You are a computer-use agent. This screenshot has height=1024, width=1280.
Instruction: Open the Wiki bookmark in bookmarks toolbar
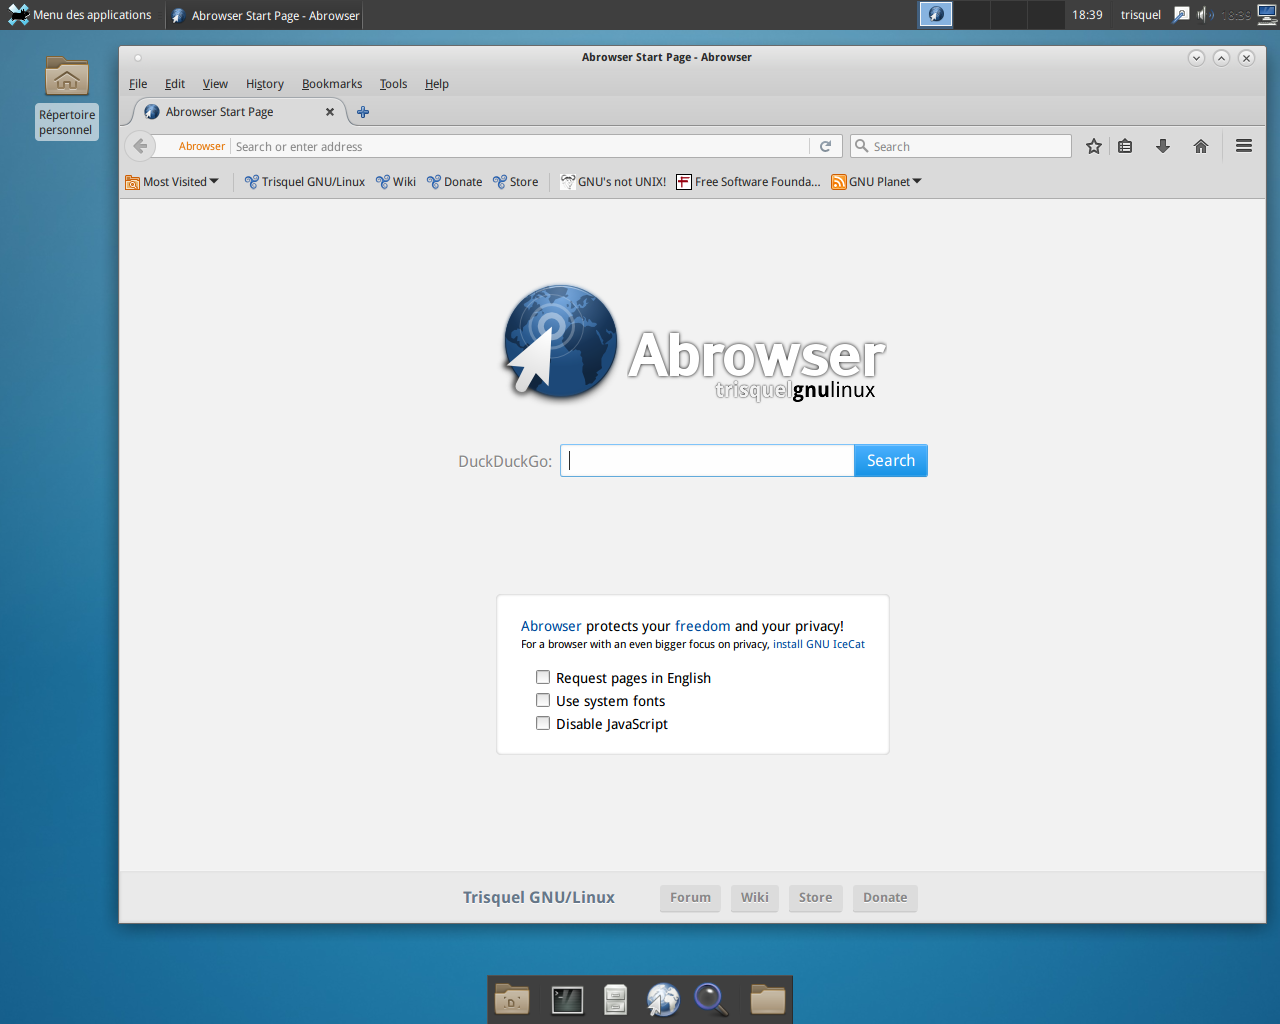[396, 182]
